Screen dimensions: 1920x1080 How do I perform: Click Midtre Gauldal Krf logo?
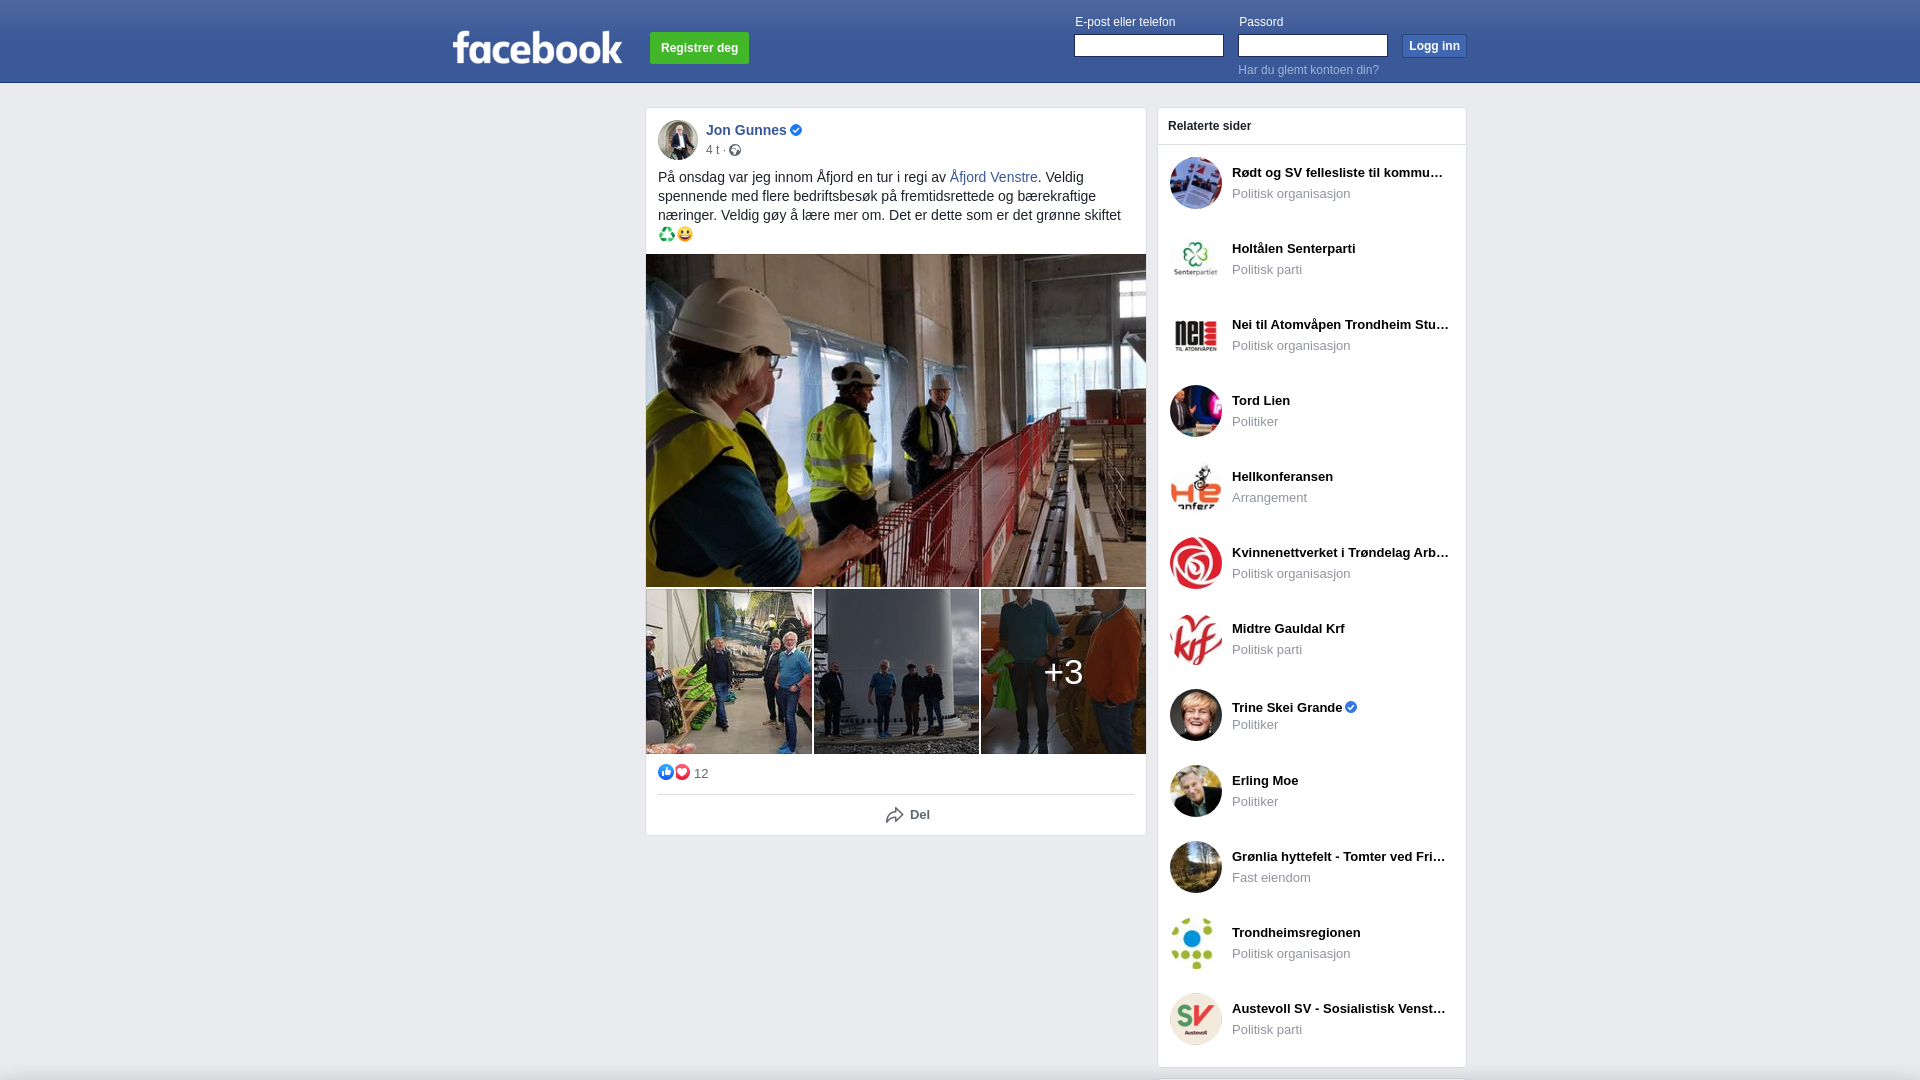tap(1196, 639)
